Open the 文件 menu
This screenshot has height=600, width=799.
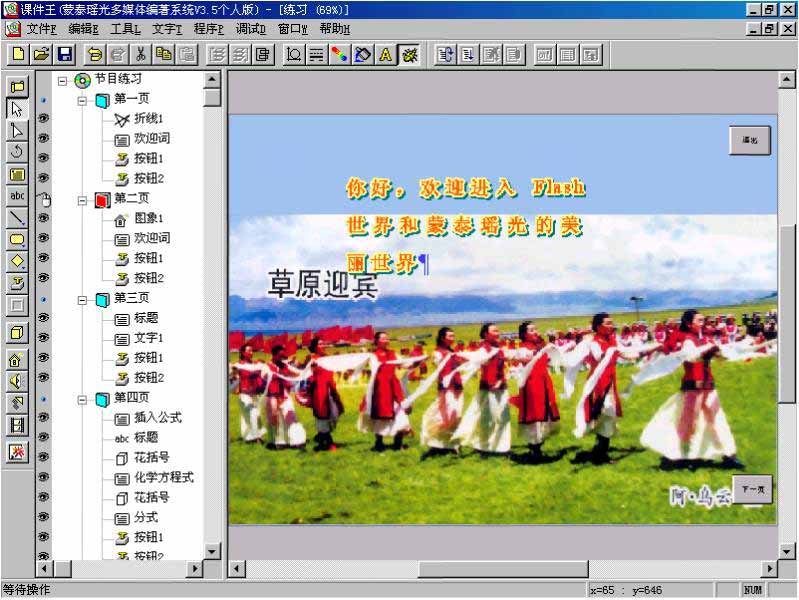[x=41, y=29]
